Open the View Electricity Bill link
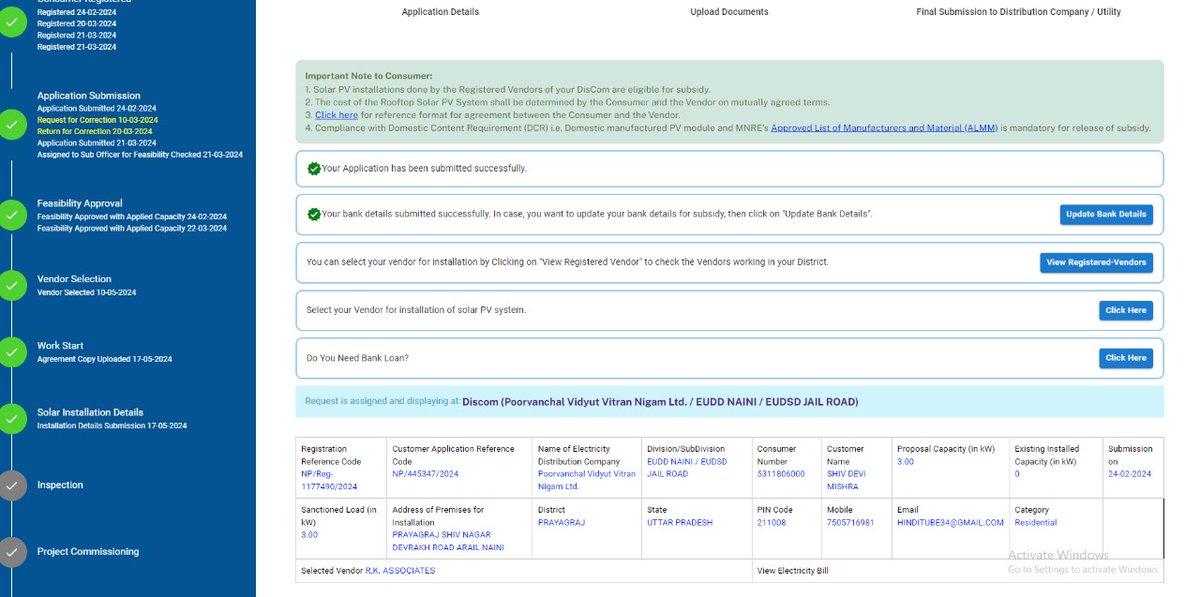 (x=793, y=571)
